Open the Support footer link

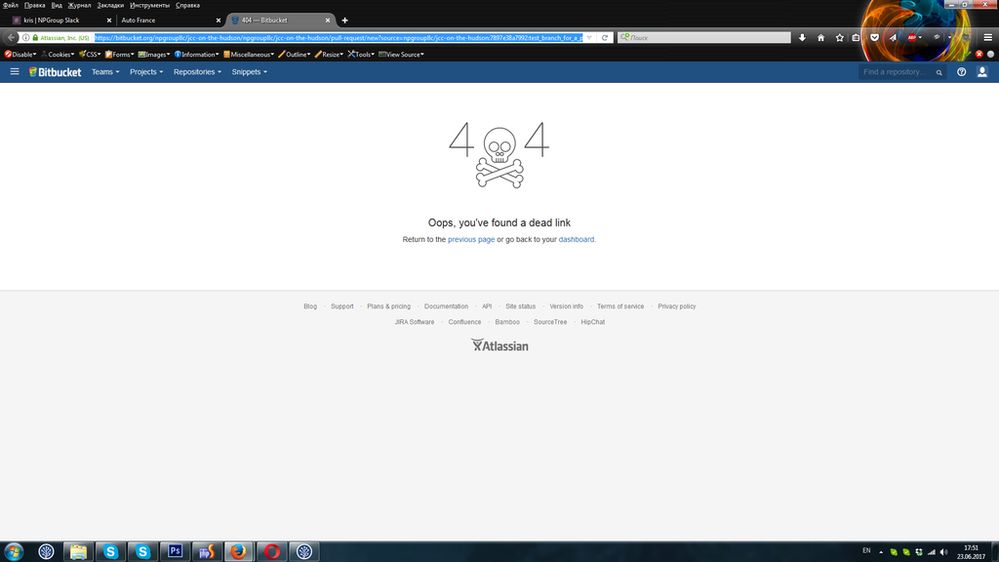point(342,306)
